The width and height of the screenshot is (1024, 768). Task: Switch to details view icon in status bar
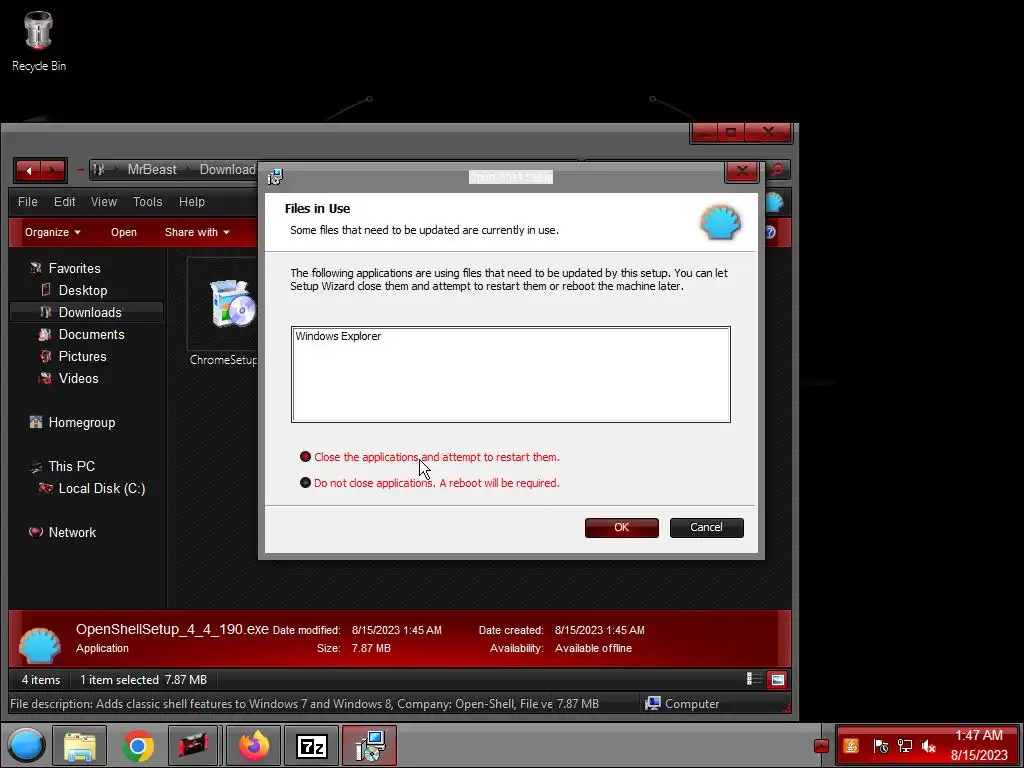click(754, 679)
